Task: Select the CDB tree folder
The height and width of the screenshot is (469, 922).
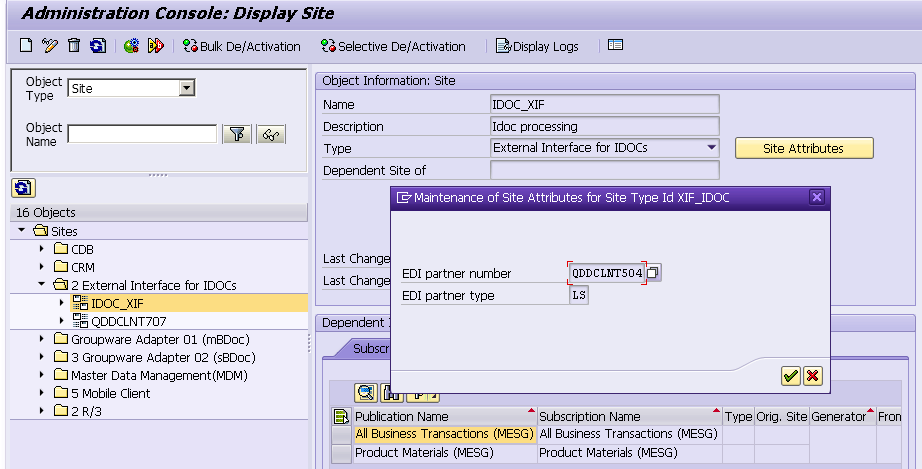Action: tap(82, 249)
